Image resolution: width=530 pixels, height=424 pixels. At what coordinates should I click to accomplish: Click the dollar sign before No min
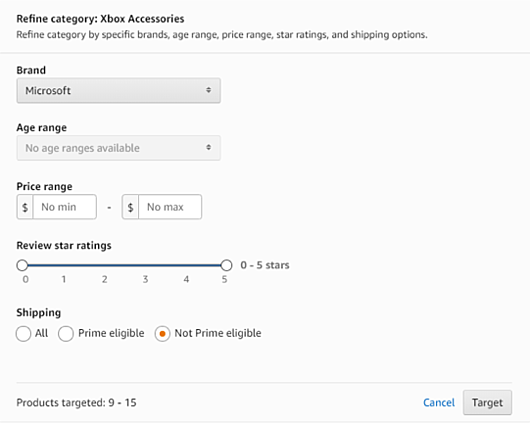click(25, 207)
